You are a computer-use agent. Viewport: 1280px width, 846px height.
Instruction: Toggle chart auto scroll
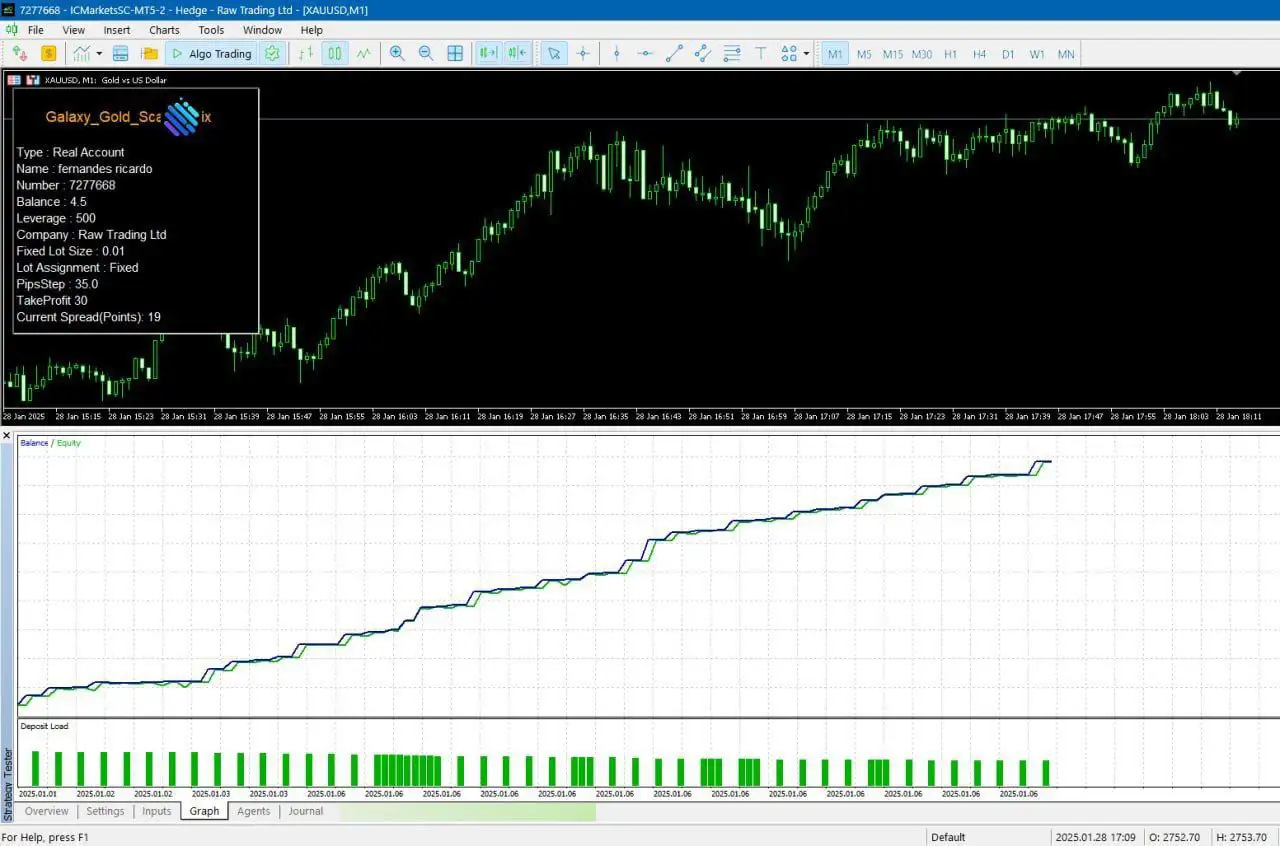click(488, 54)
